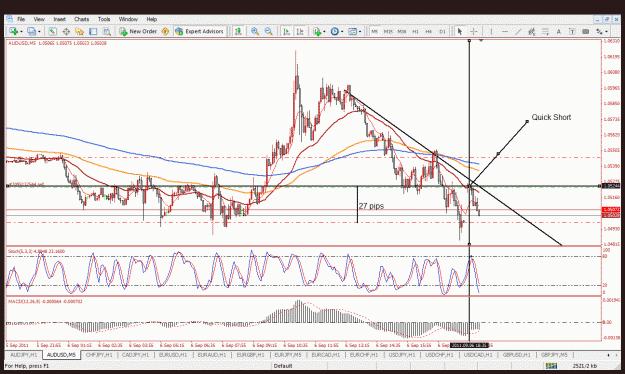Screen dimensions: 625x374
Task: Open the Help menu
Action: [151, 19]
